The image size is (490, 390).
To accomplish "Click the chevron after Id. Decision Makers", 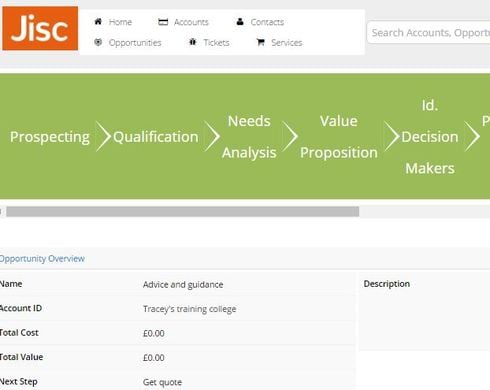I will 472,136.
